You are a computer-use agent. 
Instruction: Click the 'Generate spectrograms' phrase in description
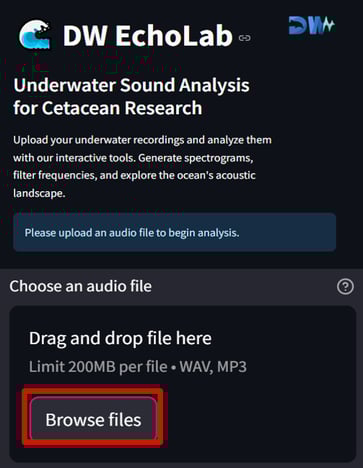click(196, 158)
